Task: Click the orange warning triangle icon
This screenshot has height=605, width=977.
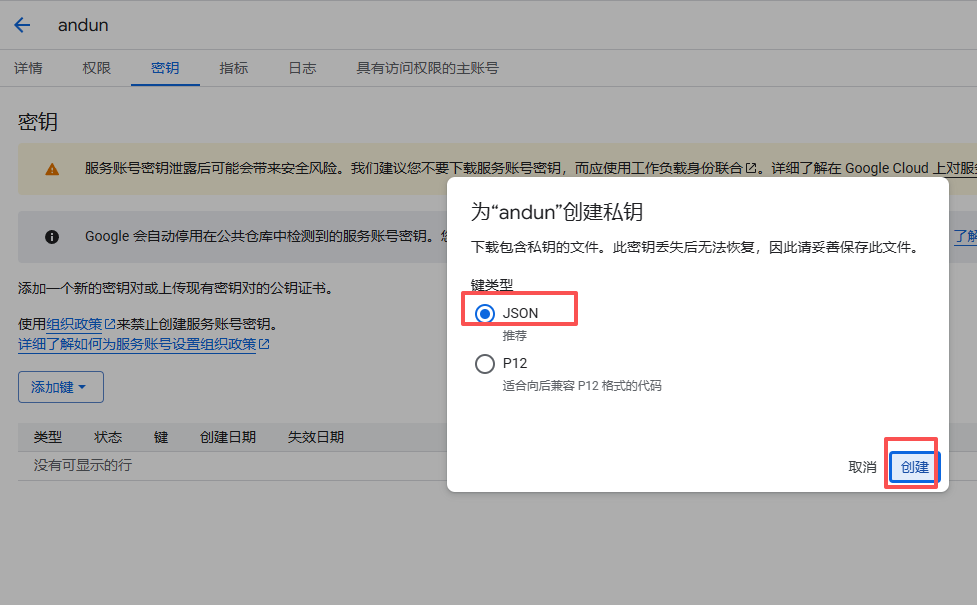Action: (52, 169)
